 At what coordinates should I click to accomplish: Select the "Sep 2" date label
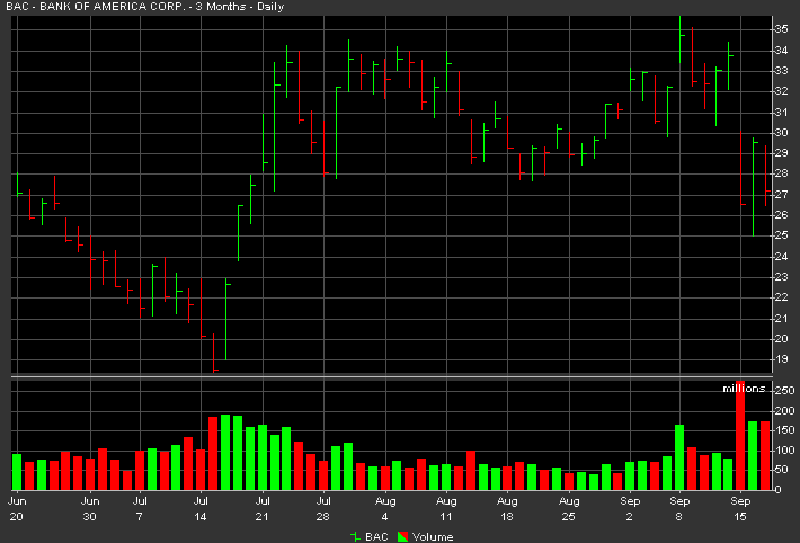(630, 509)
